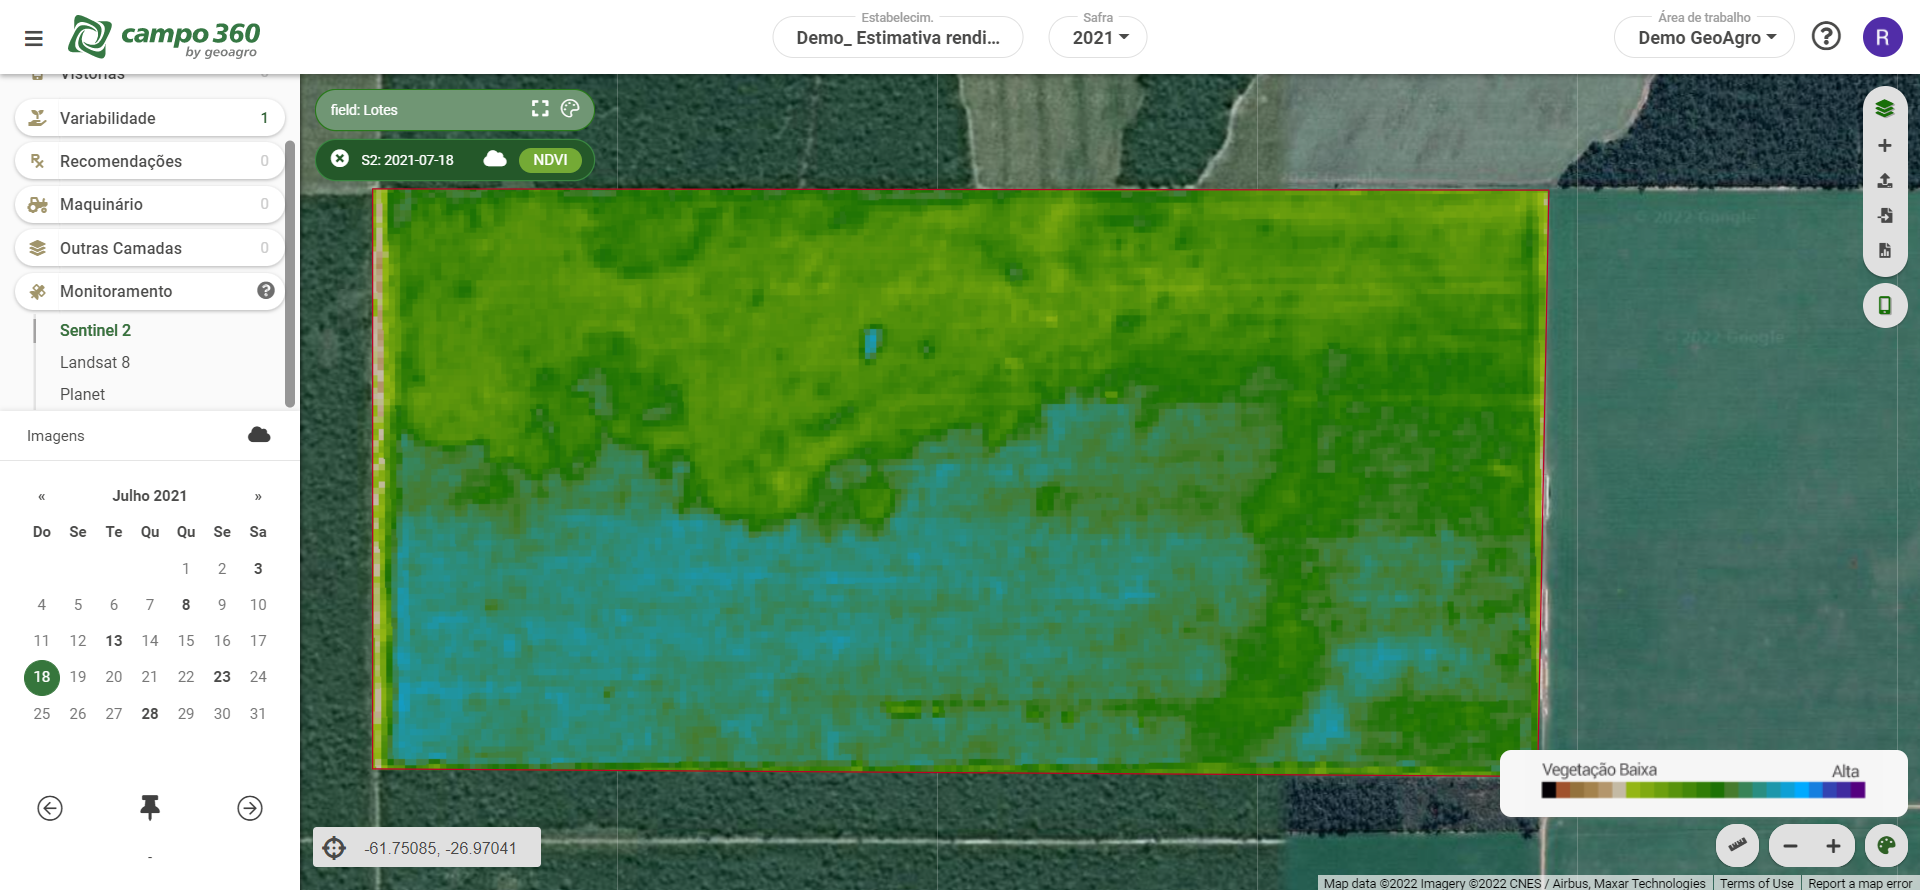Remove the S2 2021-07-18 layer
Screen dimensions: 1920x890
[x=340, y=159]
